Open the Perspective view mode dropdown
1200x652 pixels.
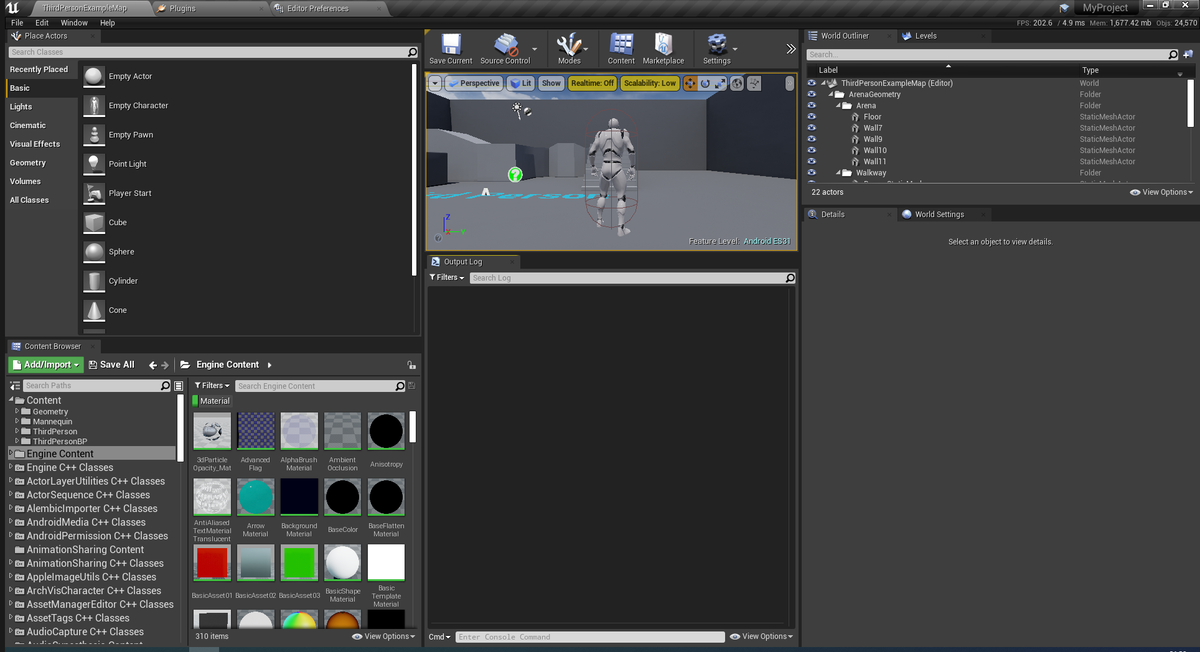coord(474,83)
